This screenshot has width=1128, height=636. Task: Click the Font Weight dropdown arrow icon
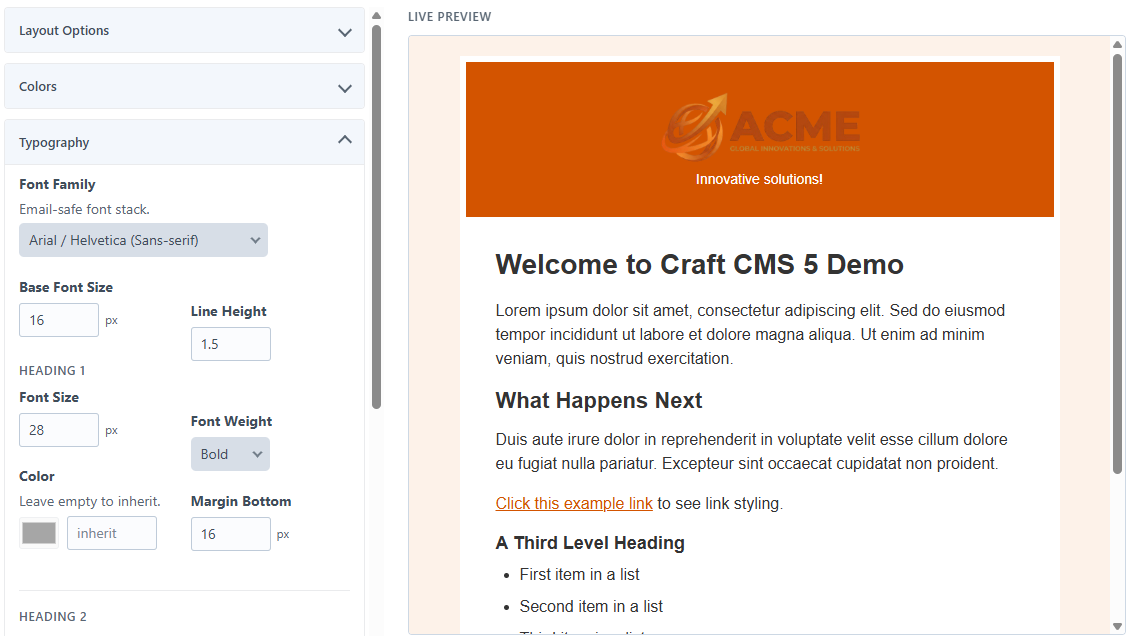pos(258,453)
